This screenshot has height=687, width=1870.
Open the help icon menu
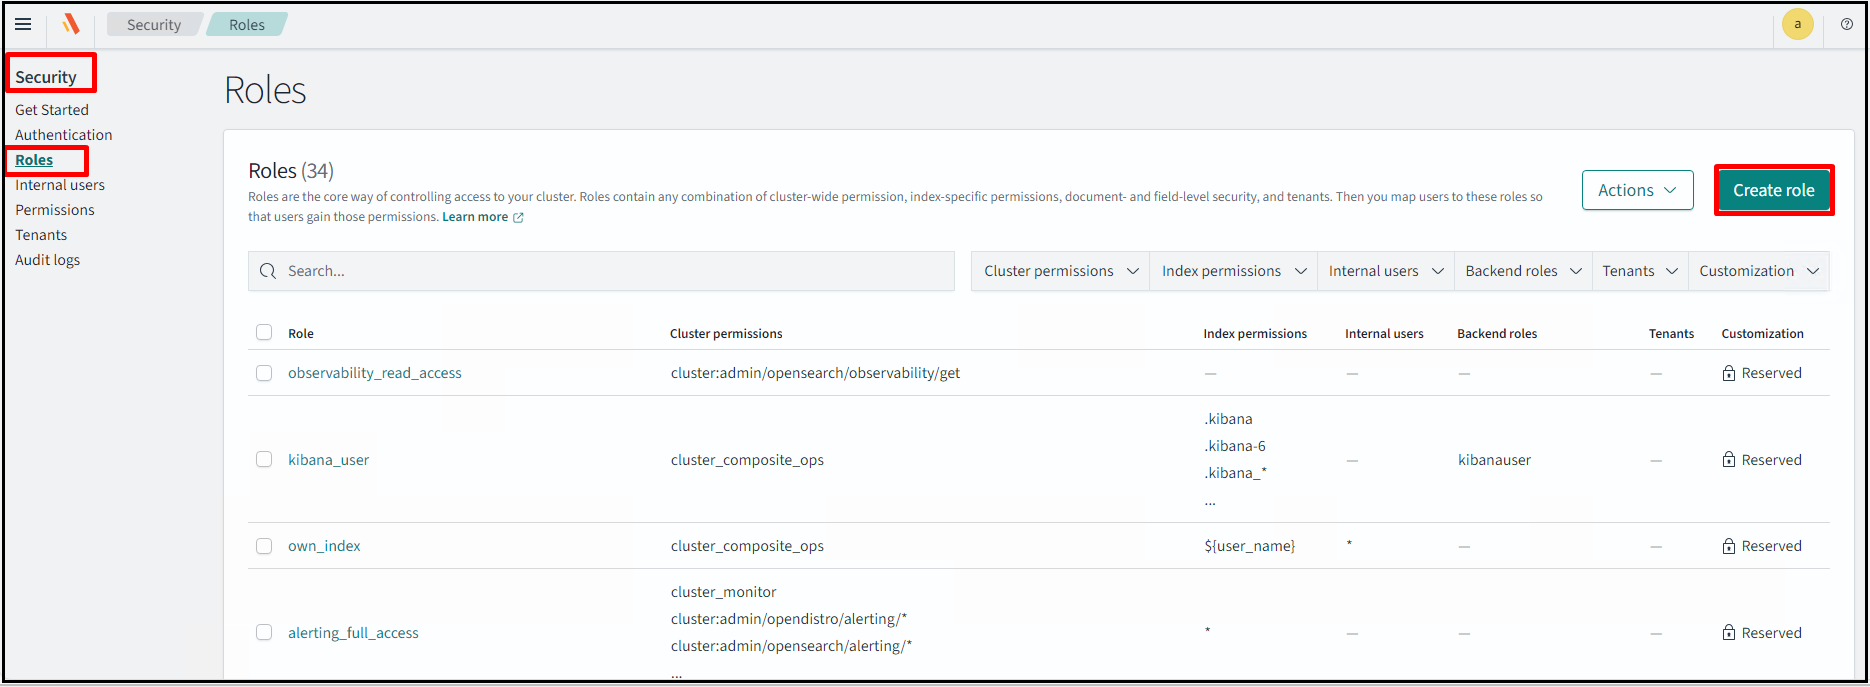click(x=1846, y=24)
